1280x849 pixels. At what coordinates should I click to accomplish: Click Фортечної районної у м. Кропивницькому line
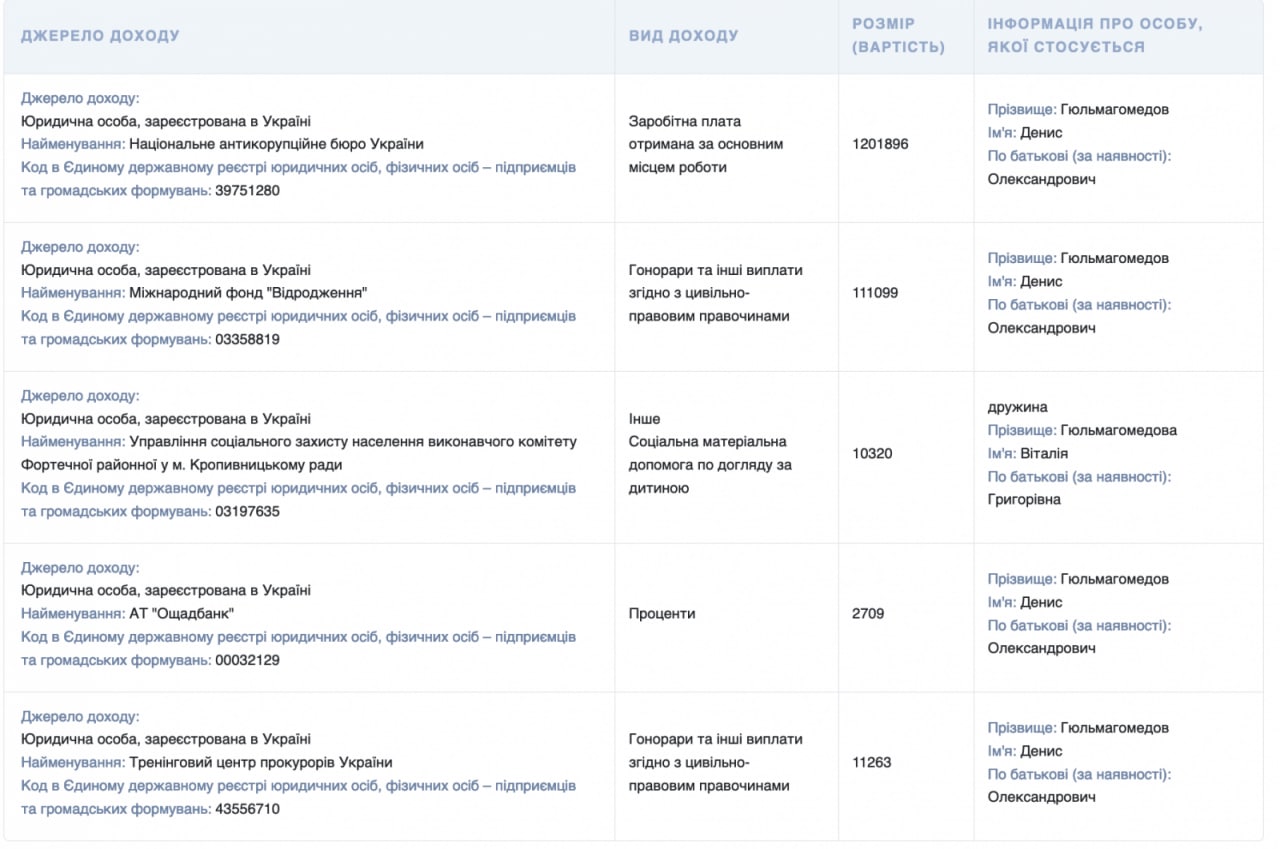[x=181, y=464]
